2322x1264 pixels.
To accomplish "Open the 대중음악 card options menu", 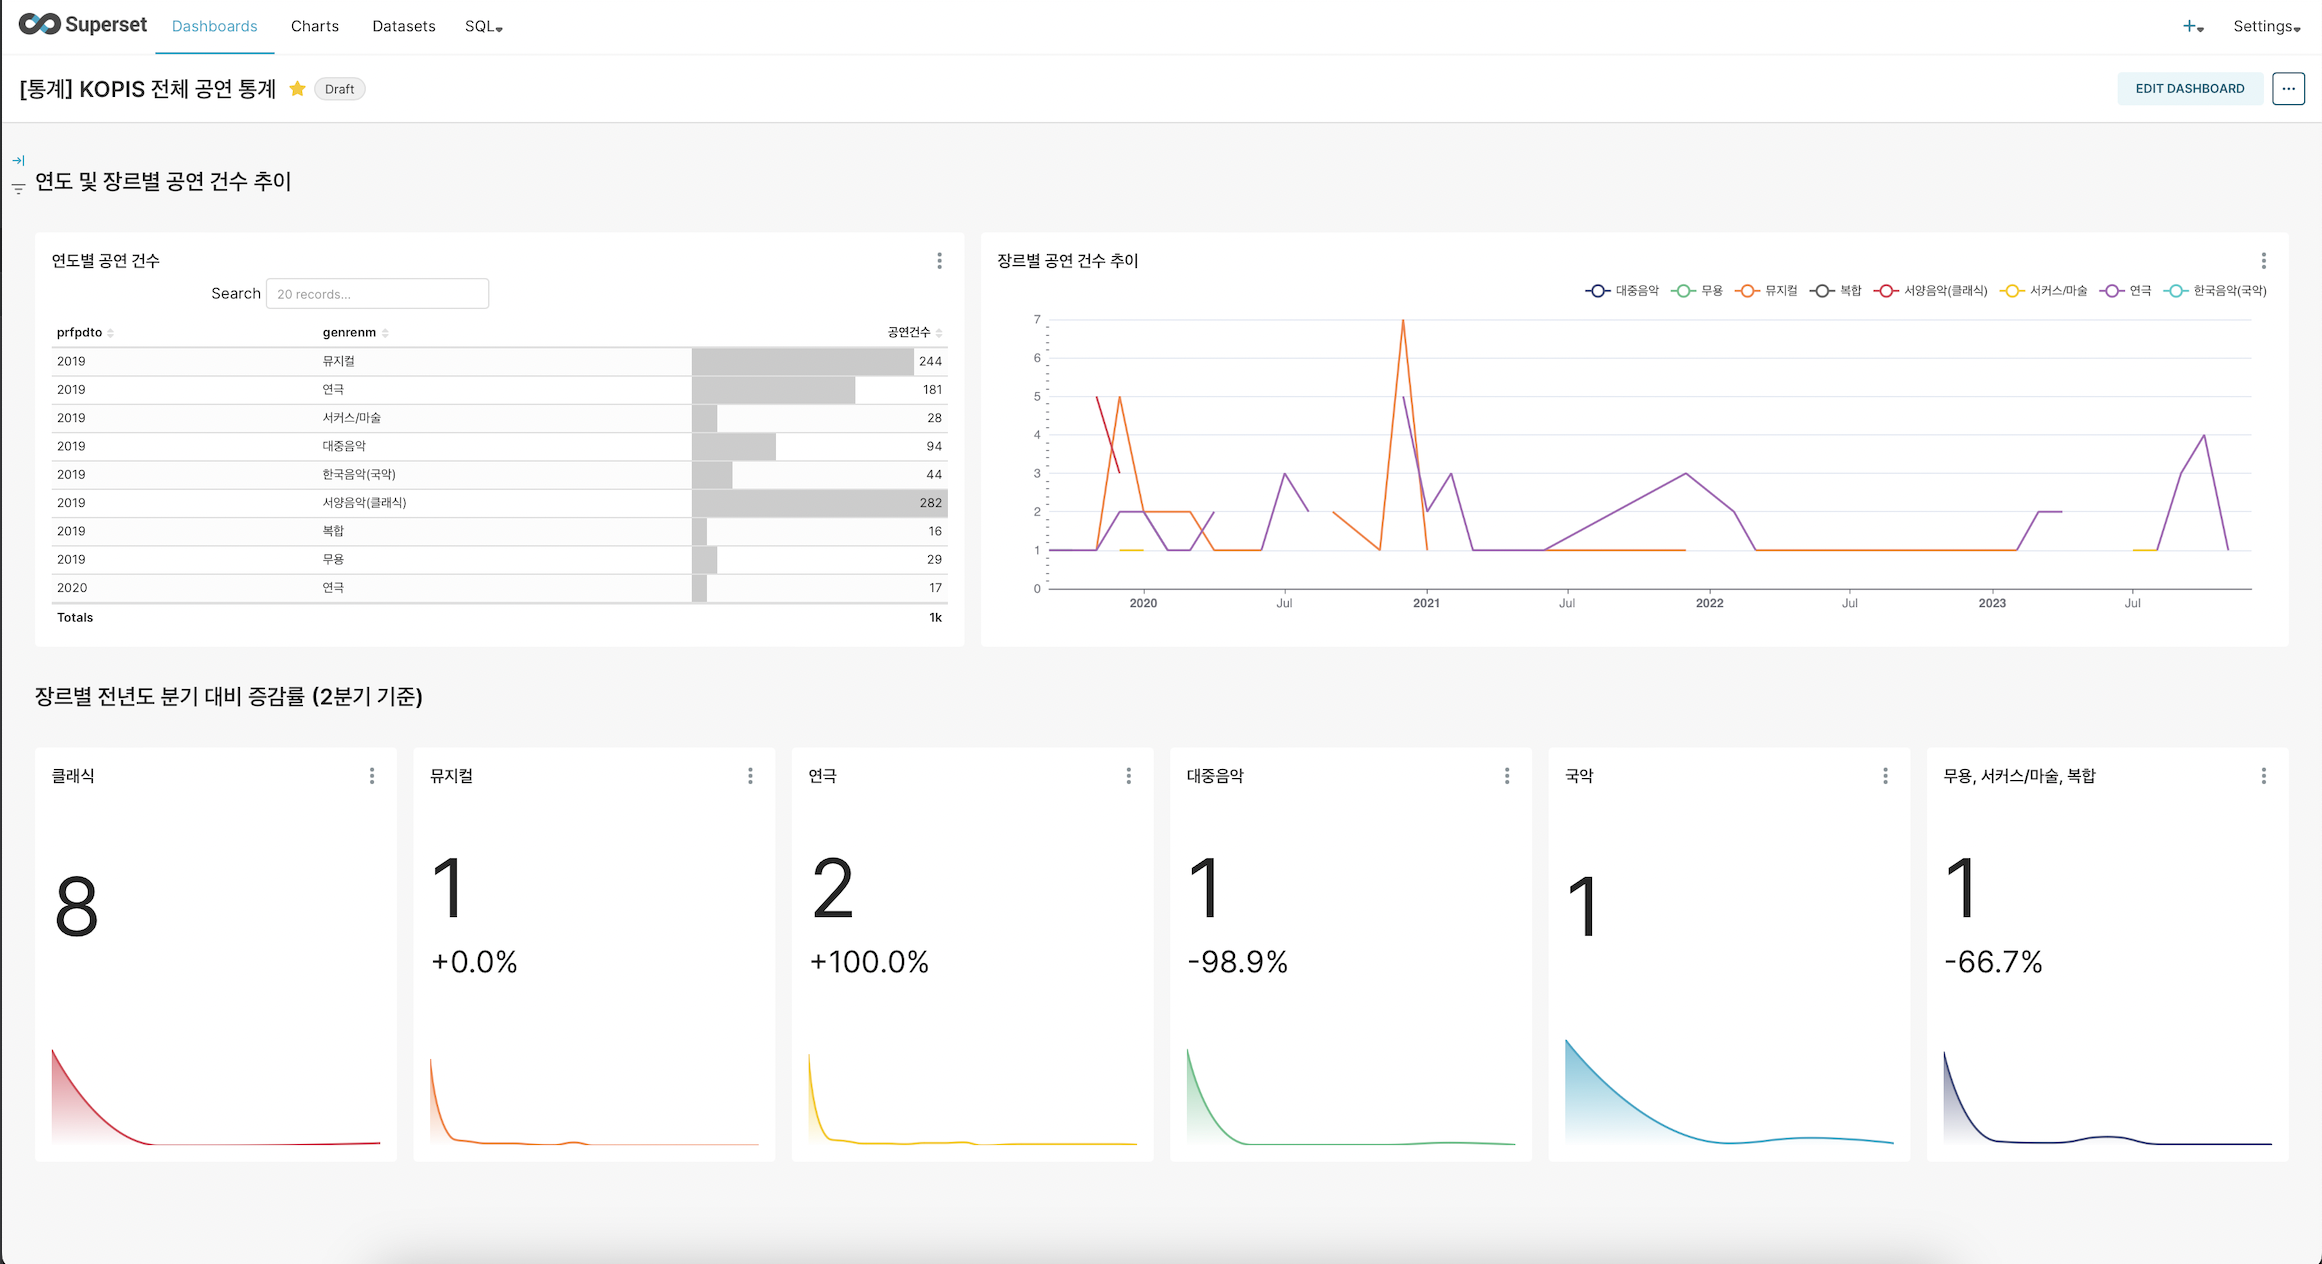I will [x=1507, y=776].
